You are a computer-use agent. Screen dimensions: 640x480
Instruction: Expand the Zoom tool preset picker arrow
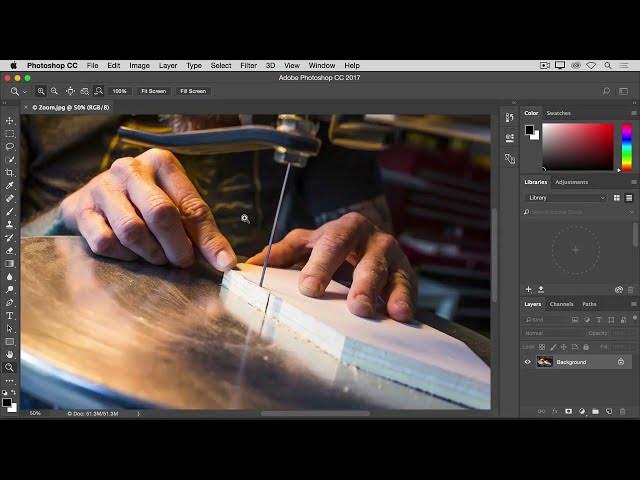pyautogui.click(x=25, y=91)
